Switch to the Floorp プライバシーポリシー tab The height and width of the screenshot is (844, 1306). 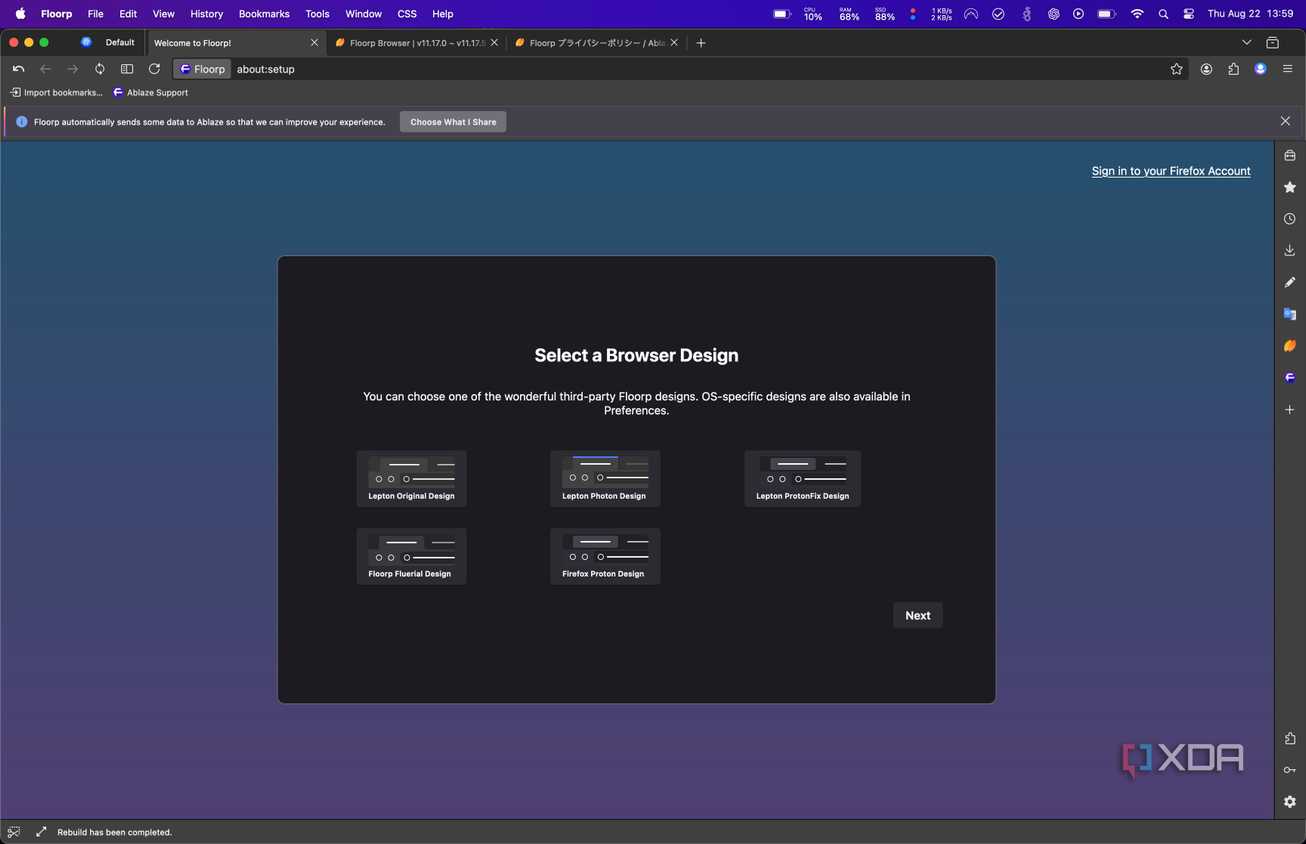coord(596,43)
